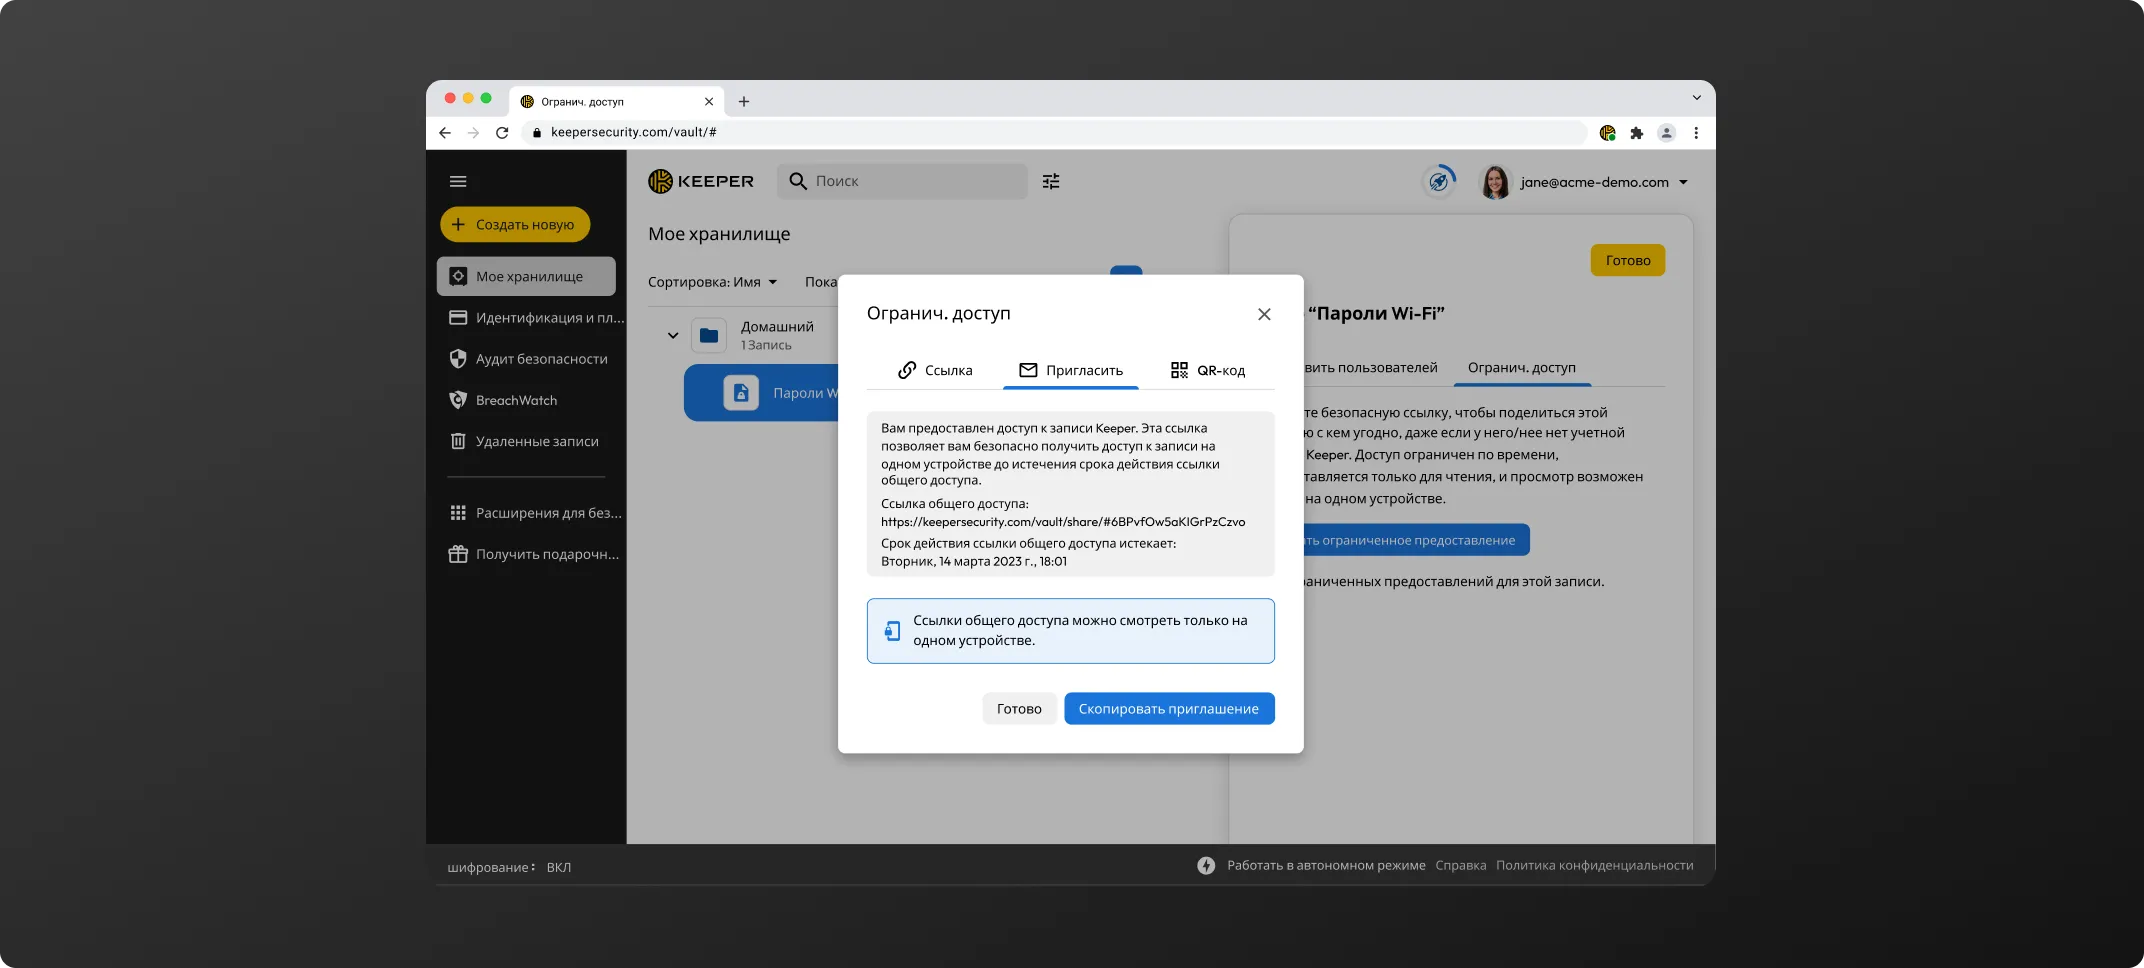Reload the browser page
The width and height of the screenshot is (2144, 968).
[502, 132]
